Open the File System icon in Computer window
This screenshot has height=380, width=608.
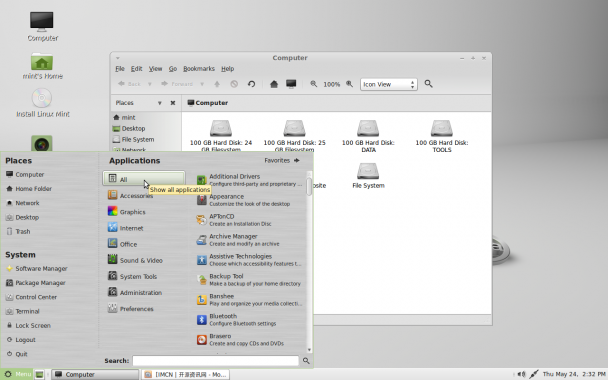pyautogui.click(x=368, y=176)
